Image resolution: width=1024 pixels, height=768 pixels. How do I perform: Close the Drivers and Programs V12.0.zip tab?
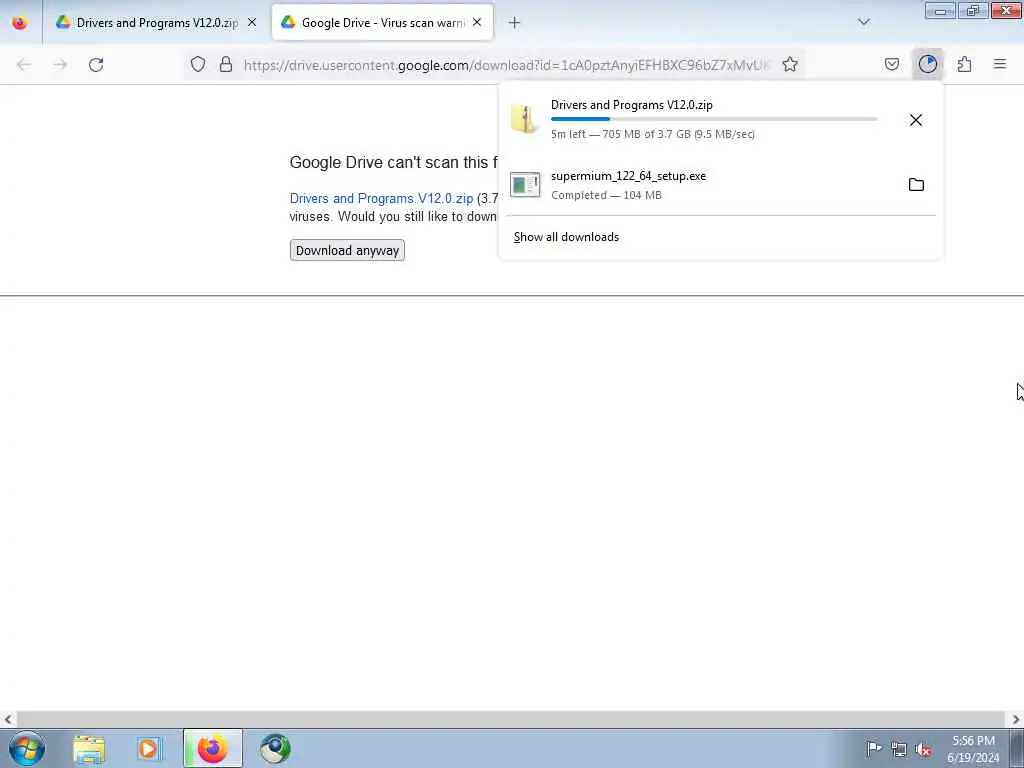252,23
